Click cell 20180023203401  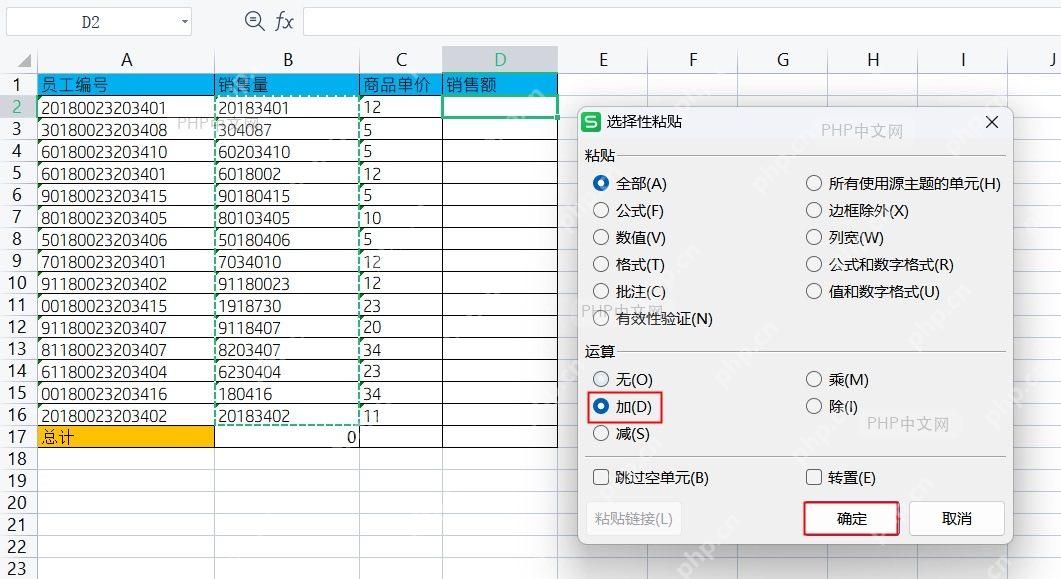pos(126,108)
